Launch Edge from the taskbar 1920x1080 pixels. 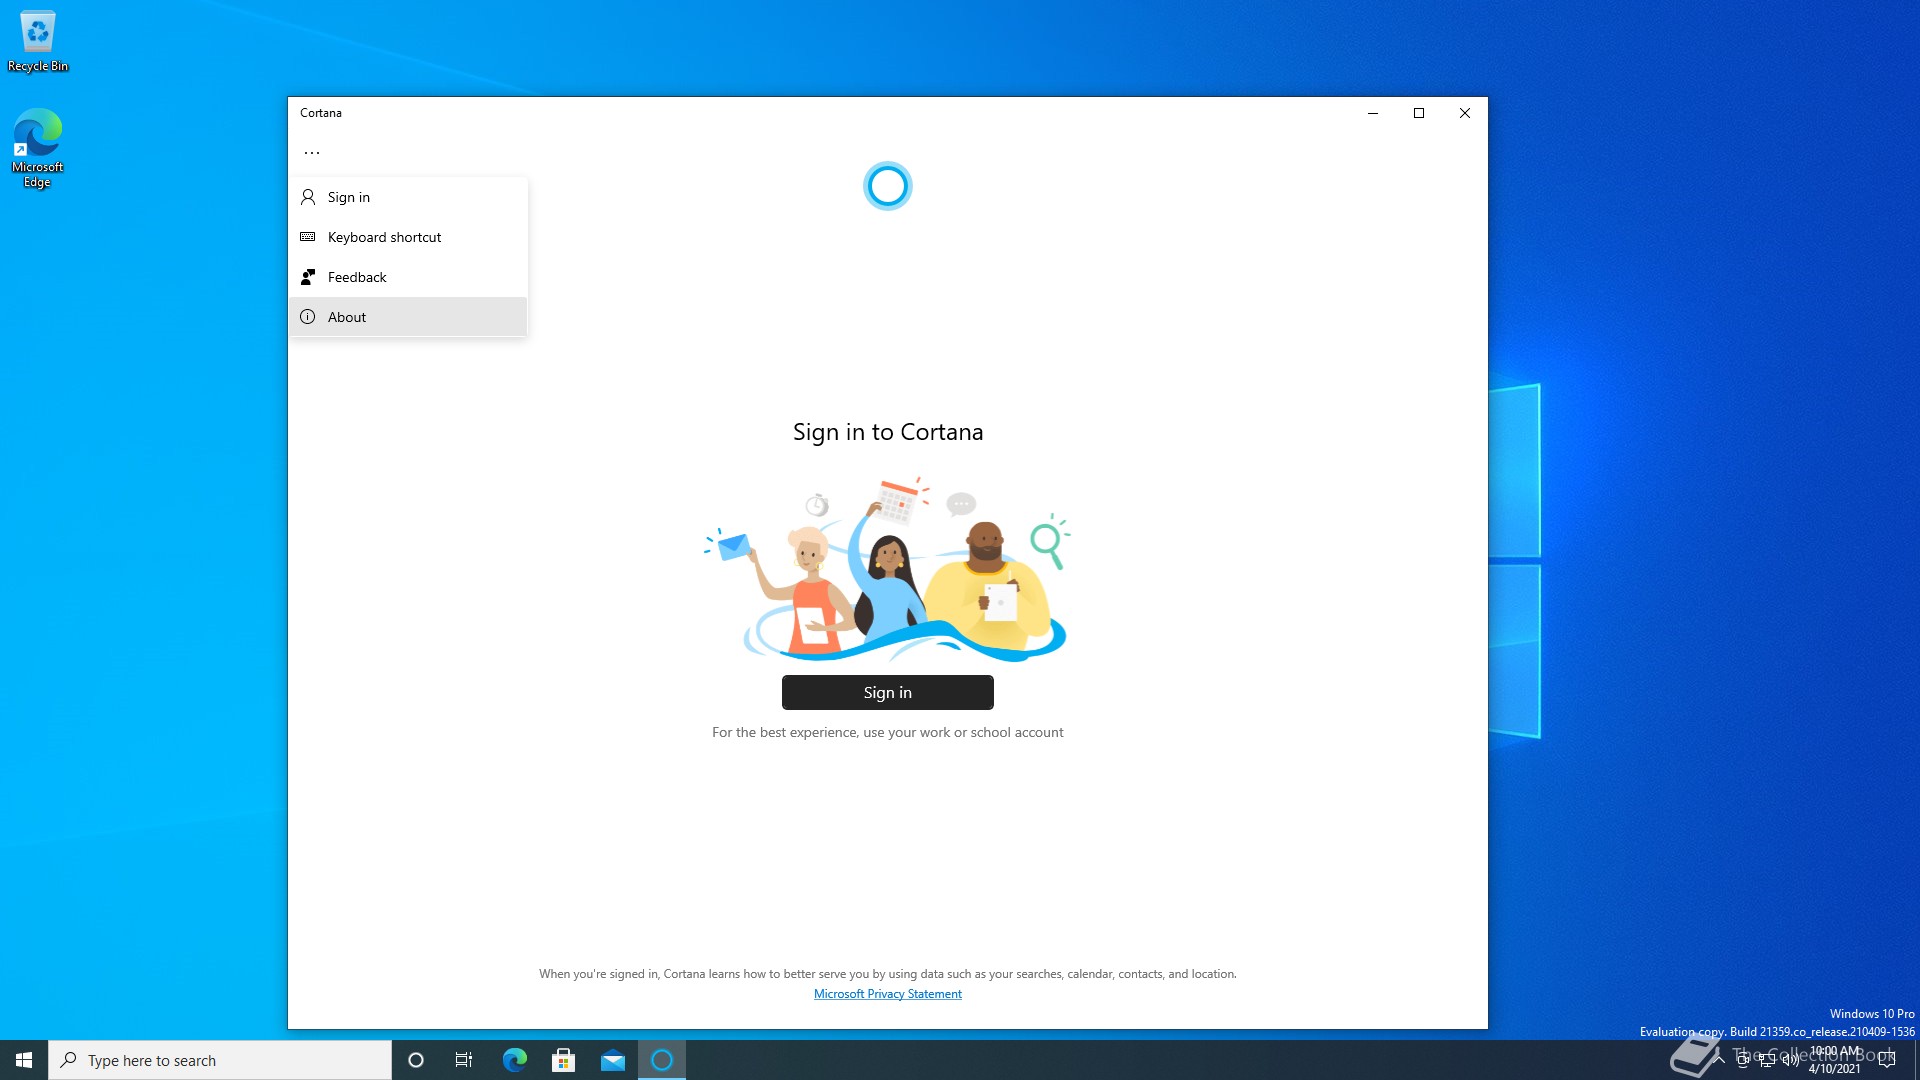[514, 1060]
